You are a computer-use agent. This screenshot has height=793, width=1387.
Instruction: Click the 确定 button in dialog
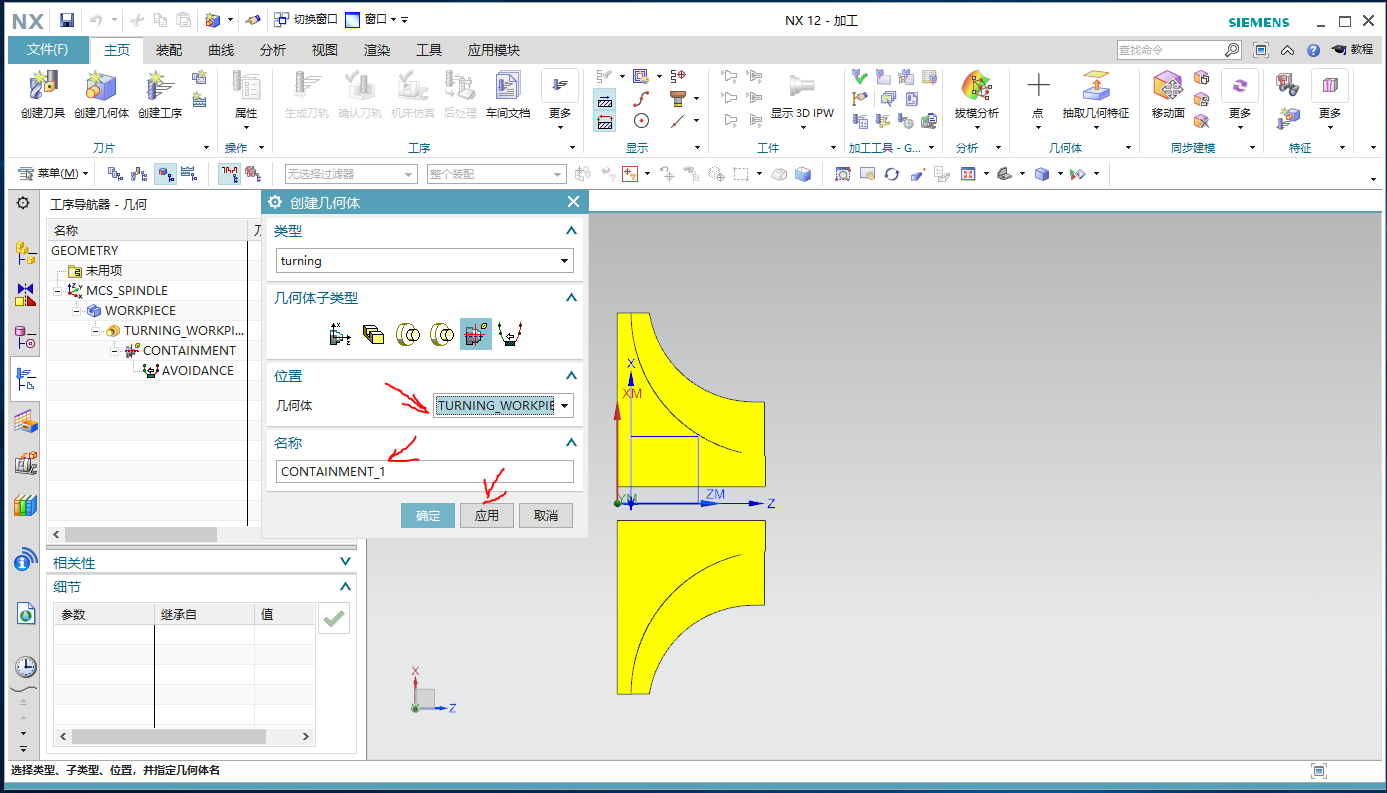pyautogui.click(x=428, y=515)
